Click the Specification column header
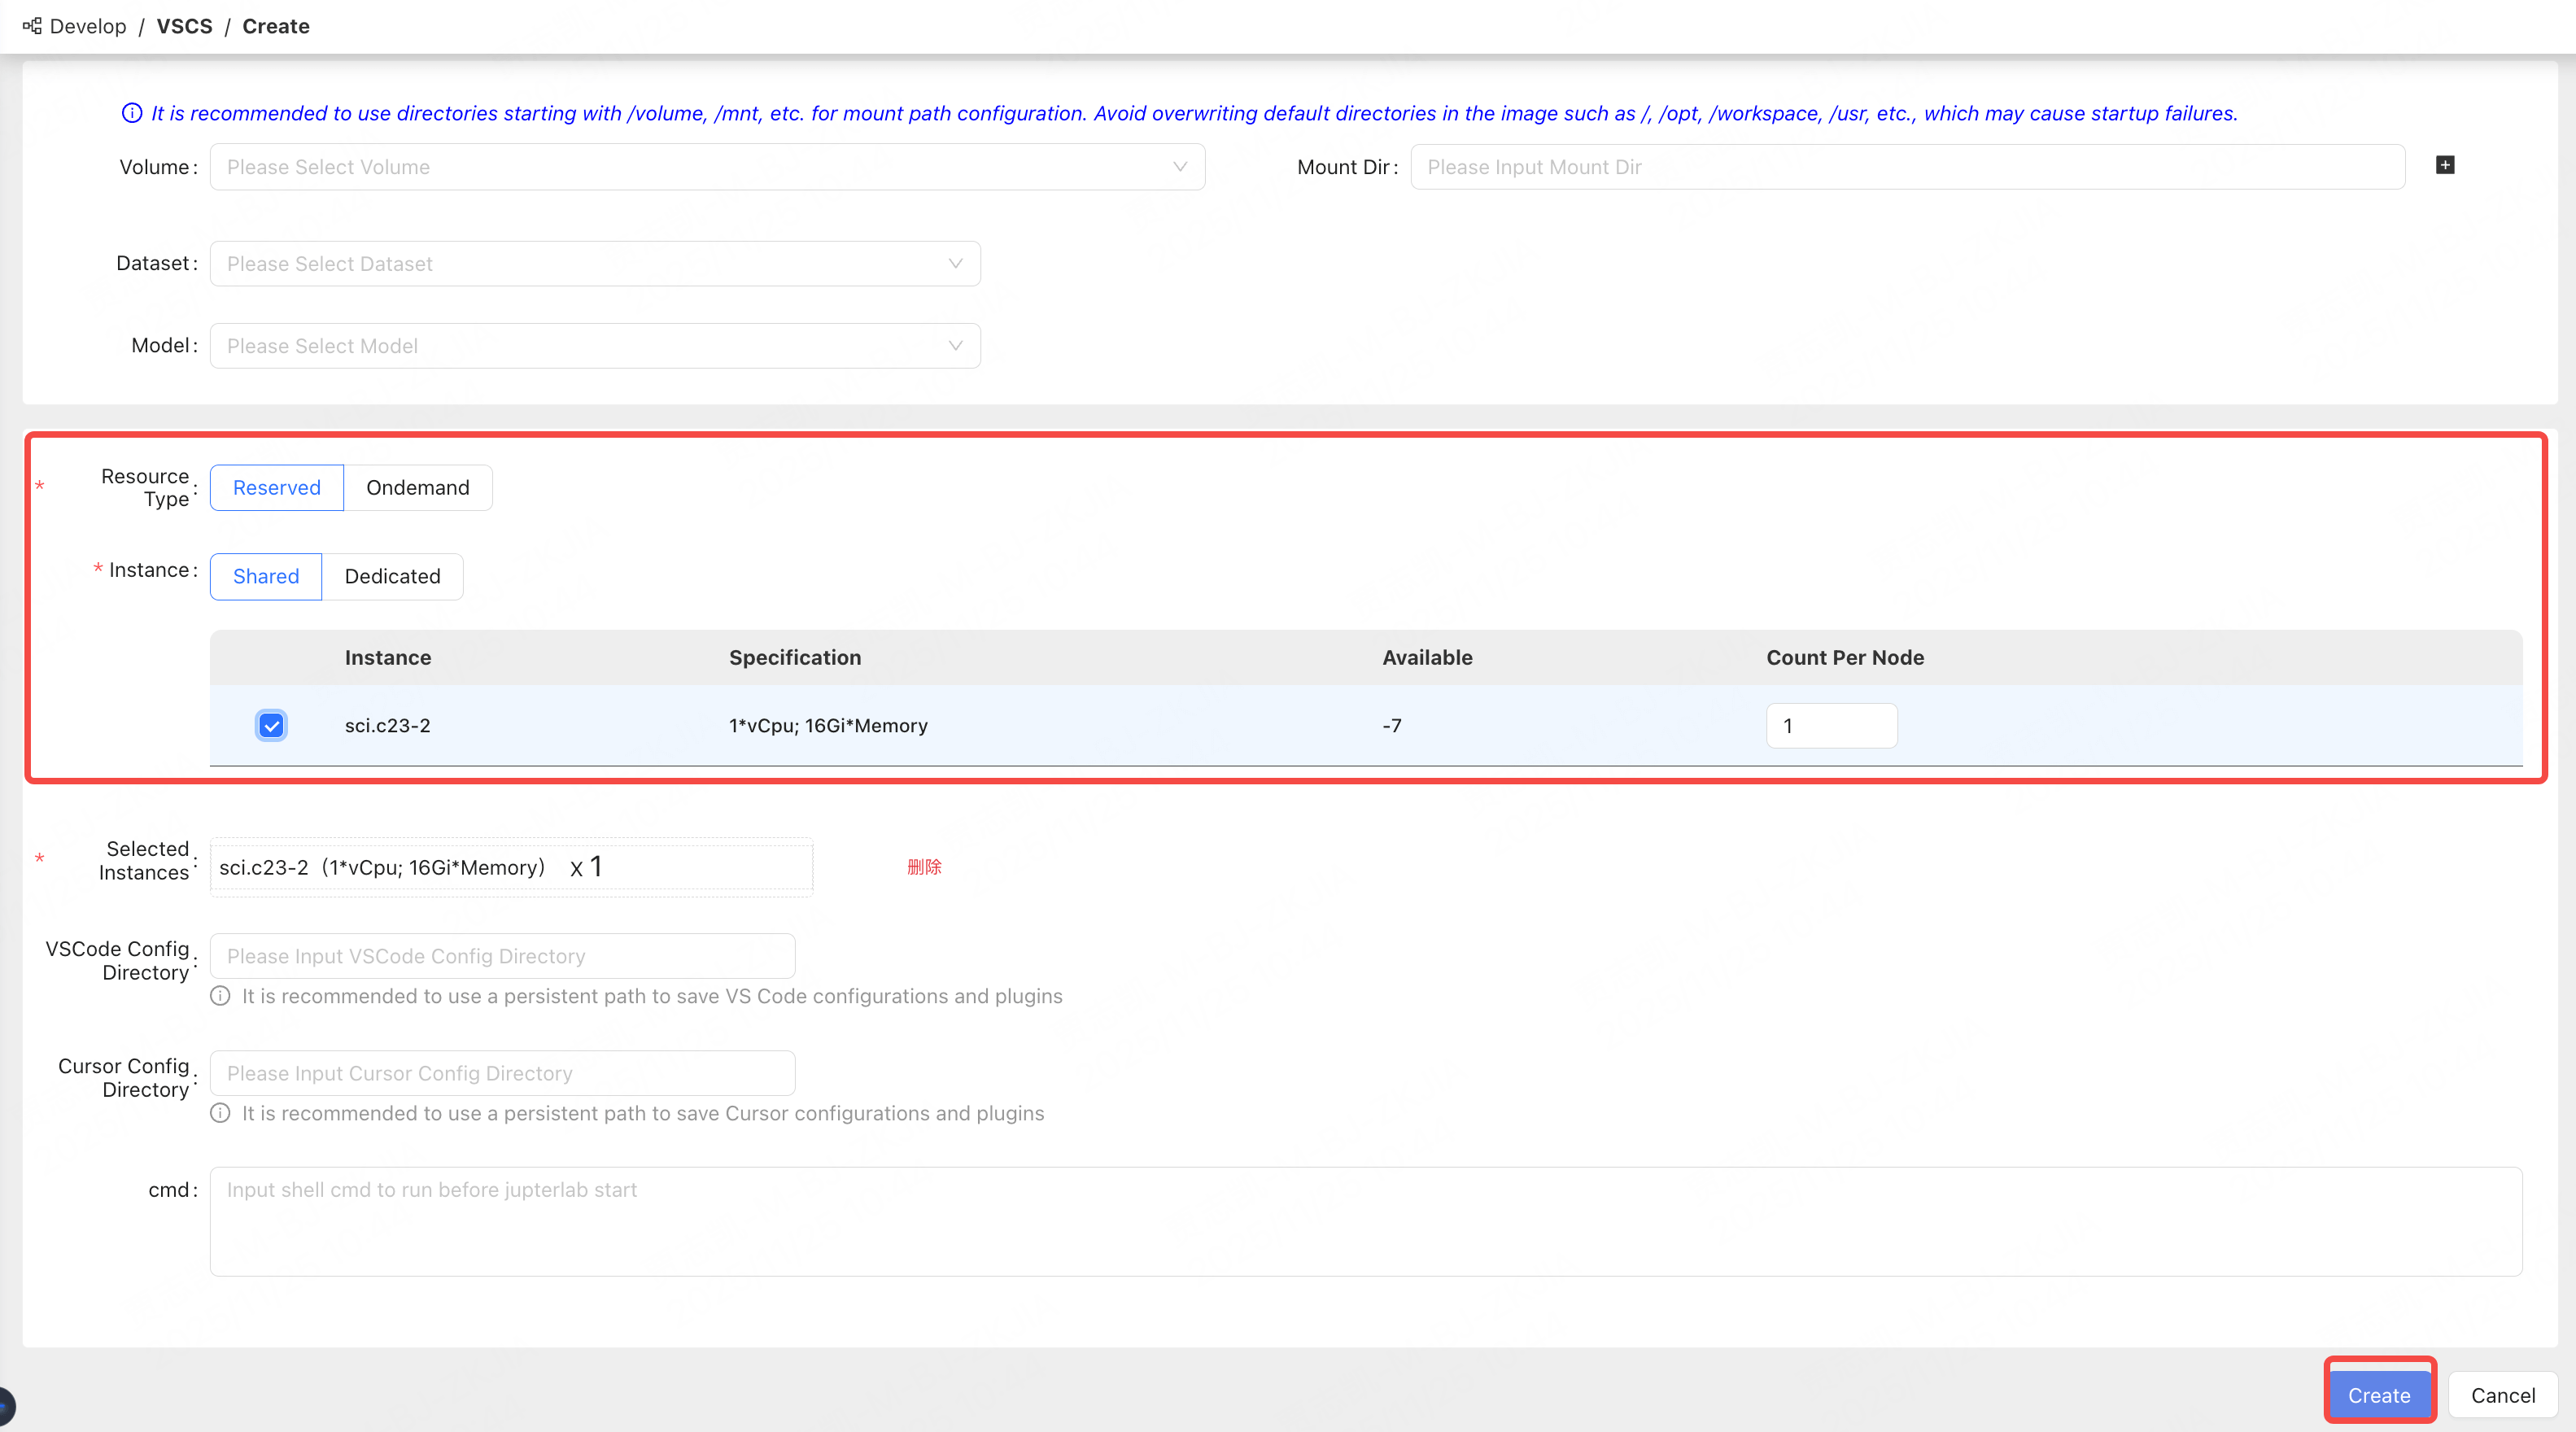The height and width of the screenshot is (1432, 2576). point(795,658)
